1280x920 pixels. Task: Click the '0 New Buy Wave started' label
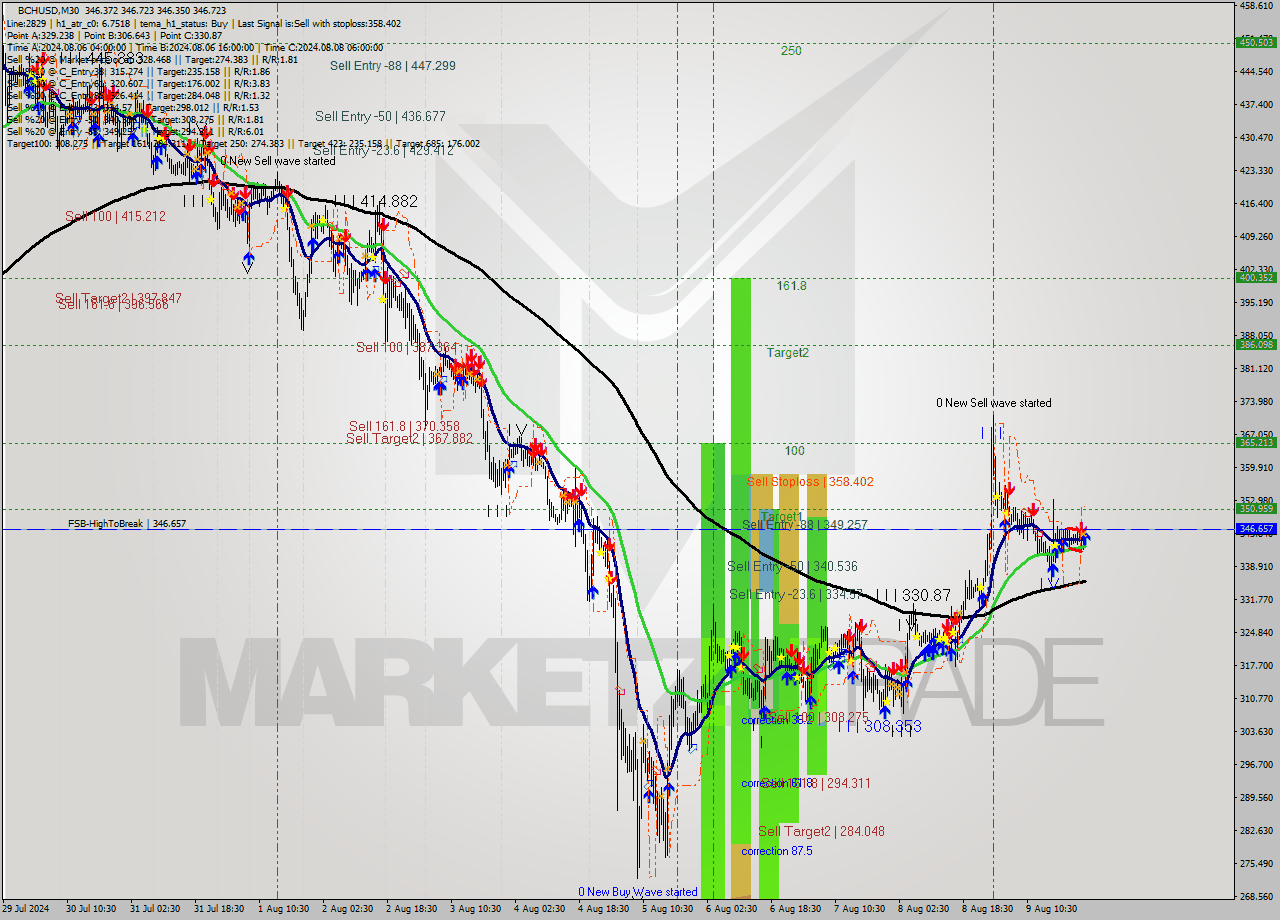(638, 892)
